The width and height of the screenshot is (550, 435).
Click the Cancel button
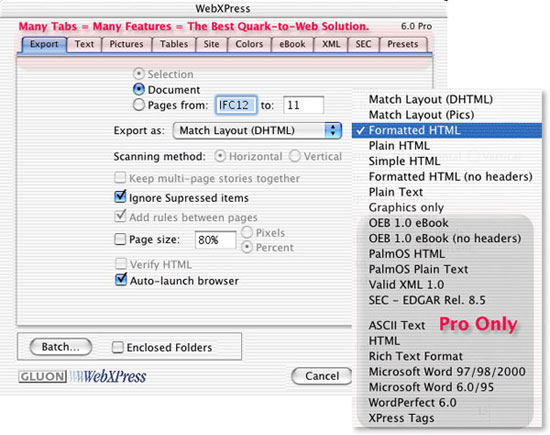point(322,376)
